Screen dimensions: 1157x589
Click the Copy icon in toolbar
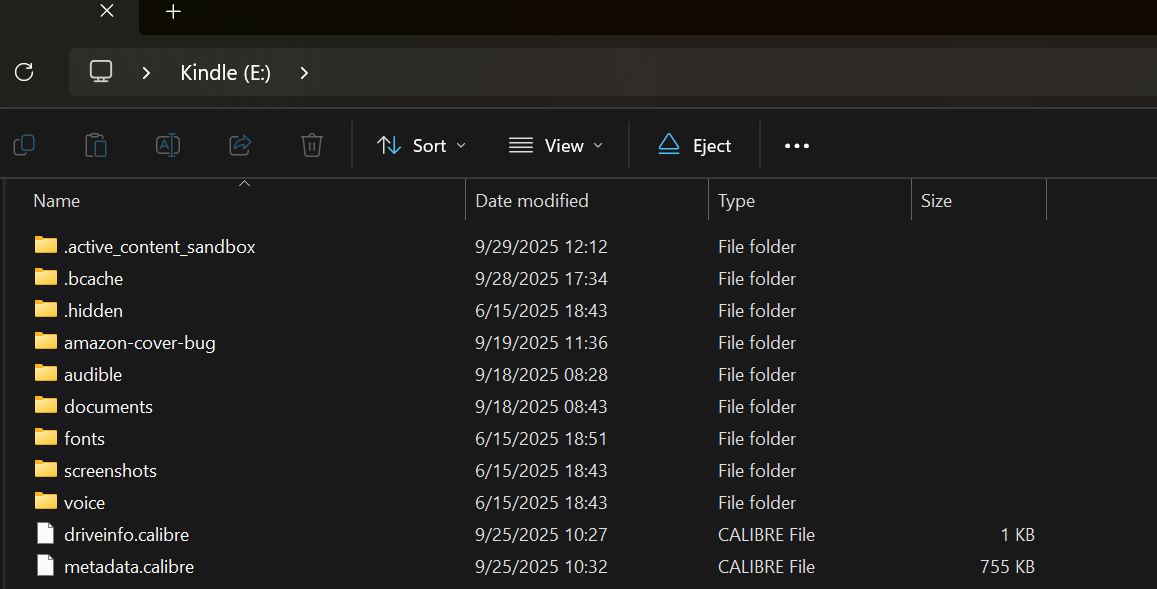[x=24, y=146]
